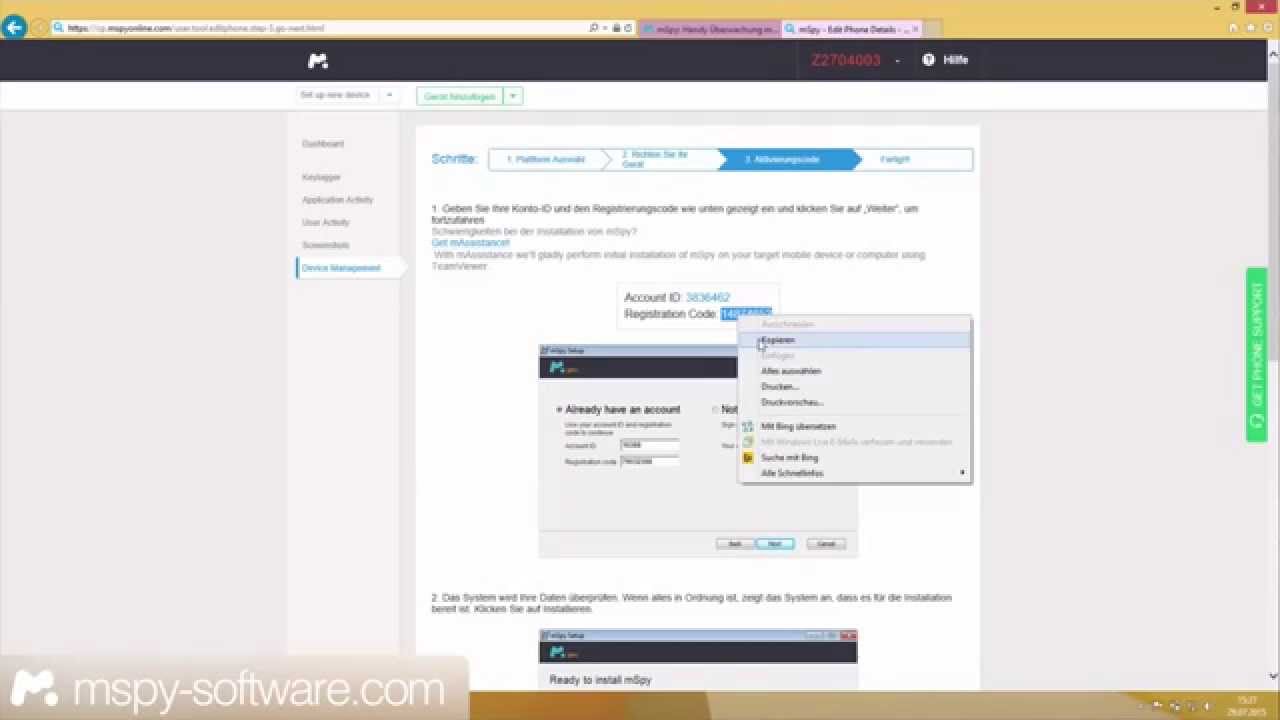Open the Hilfe link in header
The width and height of the screenshot is (1280, 720).
955,60
